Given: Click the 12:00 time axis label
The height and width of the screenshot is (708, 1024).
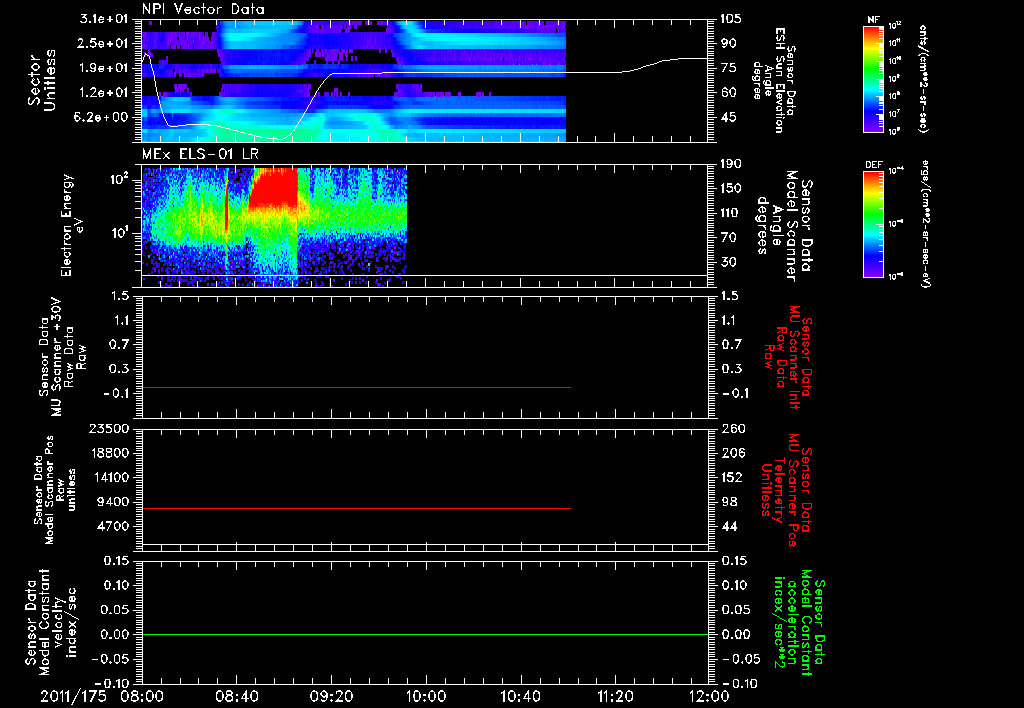Looking at the screenshot, I should (709, 696).
